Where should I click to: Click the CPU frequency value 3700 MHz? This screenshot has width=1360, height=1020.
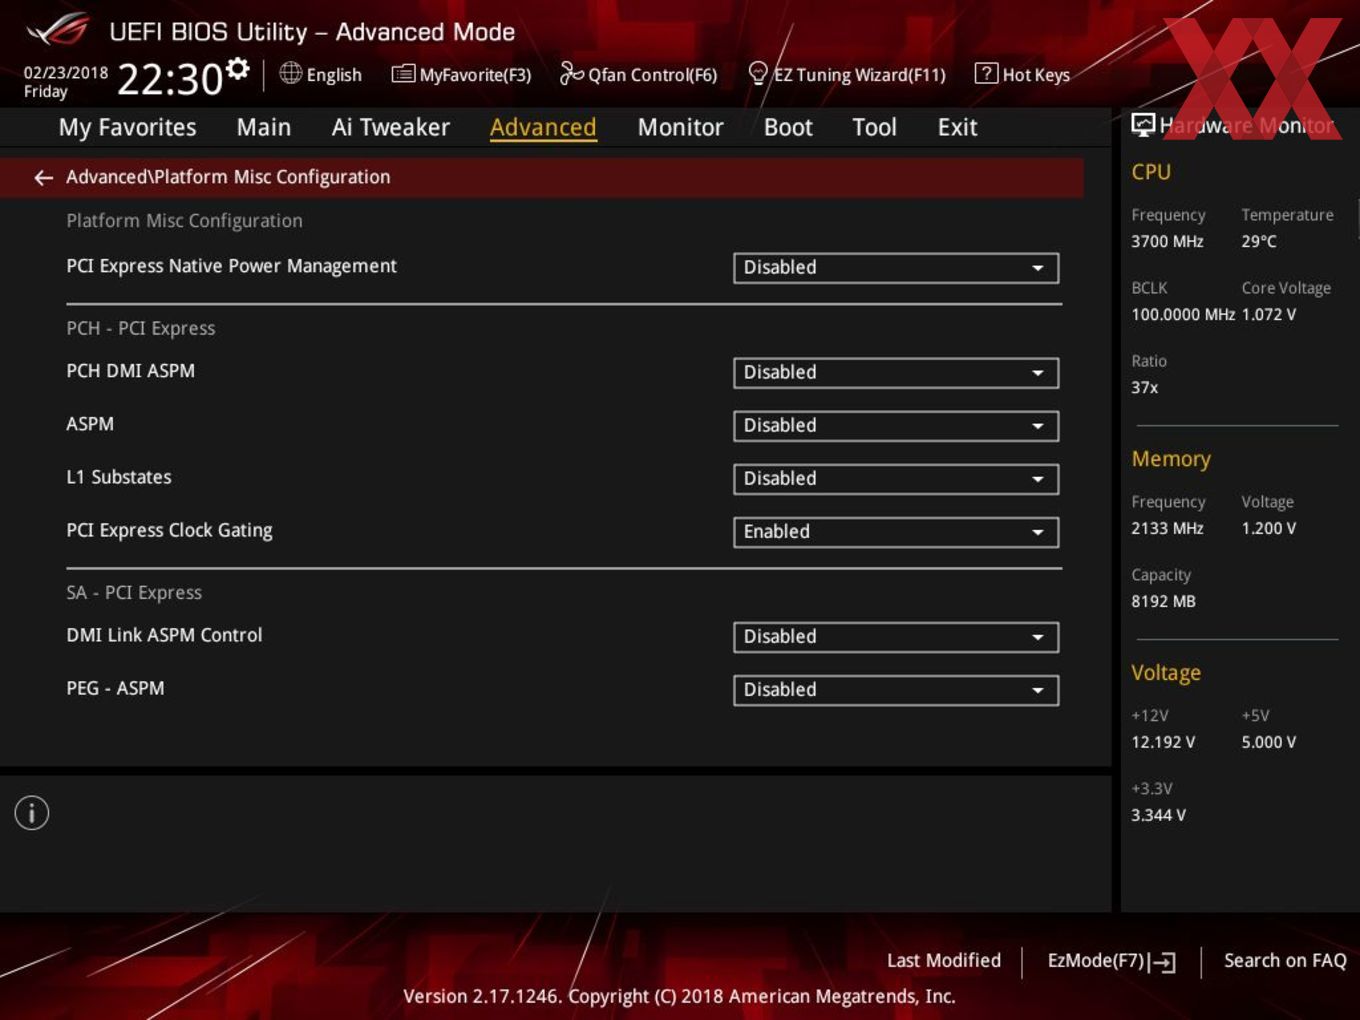point(1167,241)
